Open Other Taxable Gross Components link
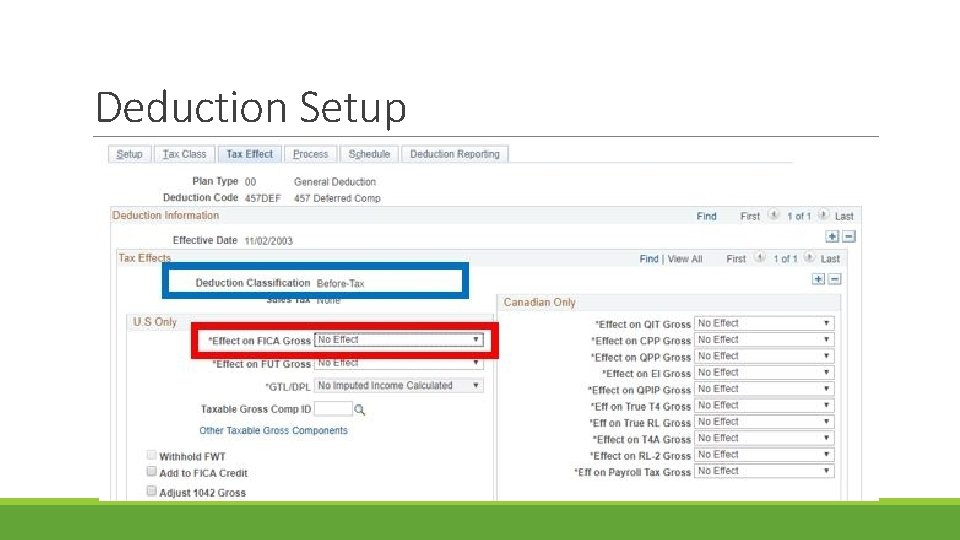The width and height of the screenshot is (960, 540). (x=273, y=431)
